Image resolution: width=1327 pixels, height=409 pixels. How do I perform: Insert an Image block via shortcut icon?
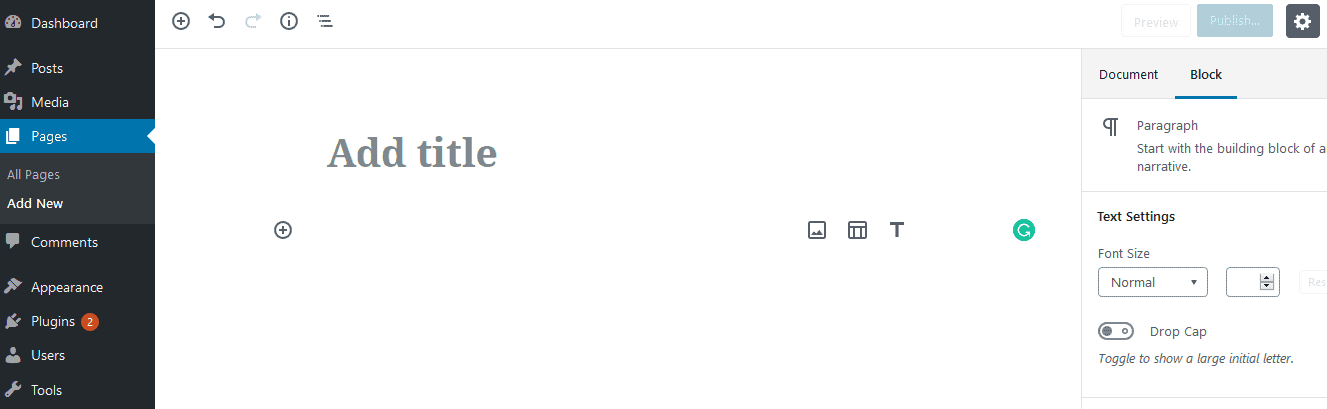(x=817, y=230)
